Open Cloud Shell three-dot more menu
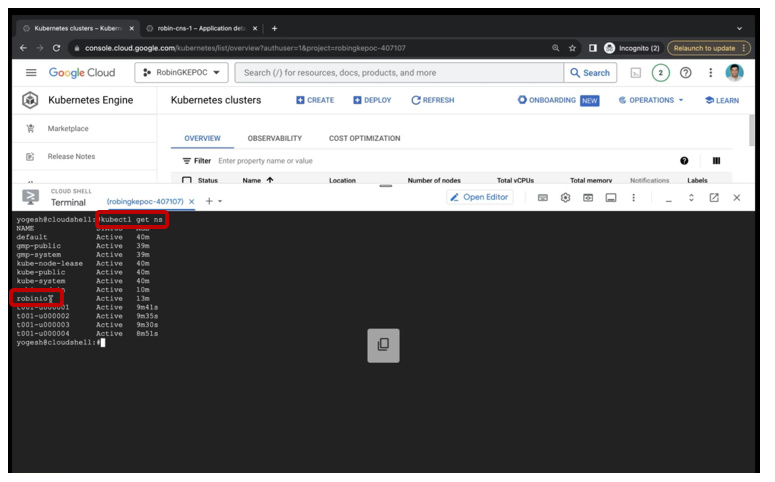The height and width of the screenshot is (482, 775). [633, 198]
